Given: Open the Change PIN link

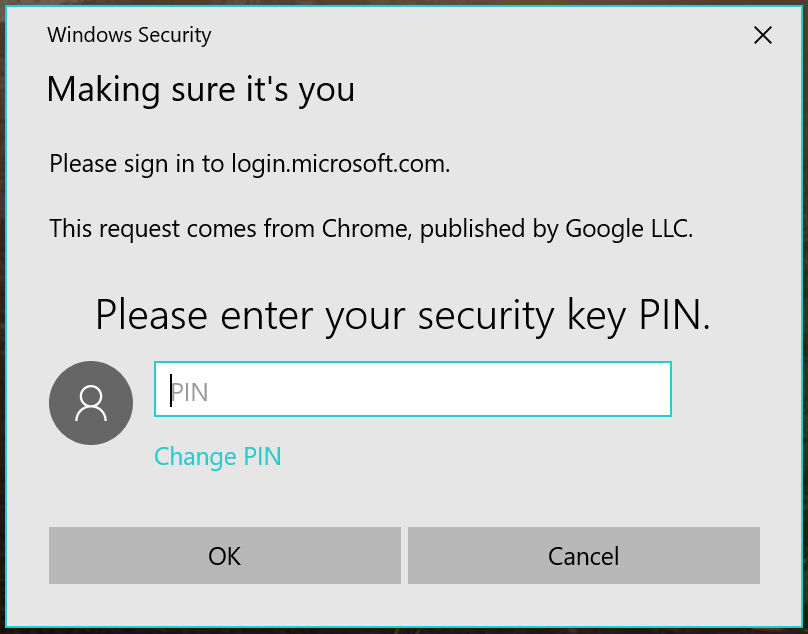Looking at the screenshot, I should click(217, 457).
